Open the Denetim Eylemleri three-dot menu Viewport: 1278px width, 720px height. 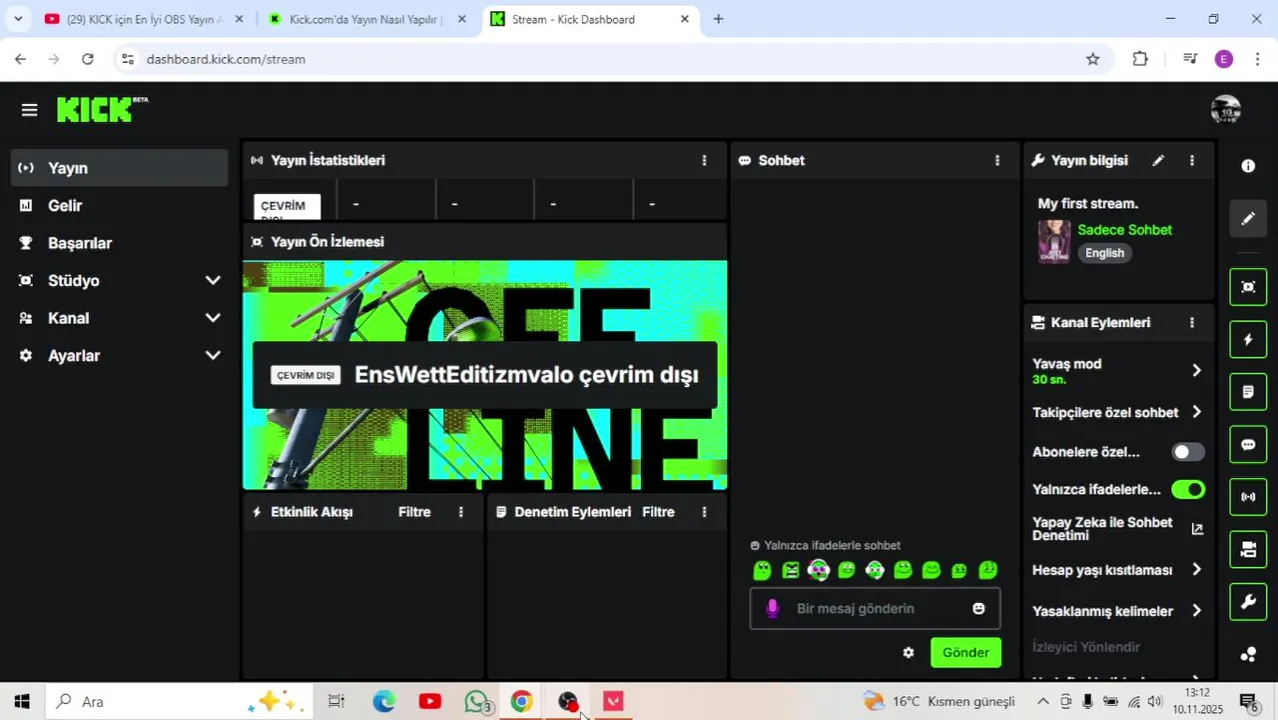(x=704, y=512)
